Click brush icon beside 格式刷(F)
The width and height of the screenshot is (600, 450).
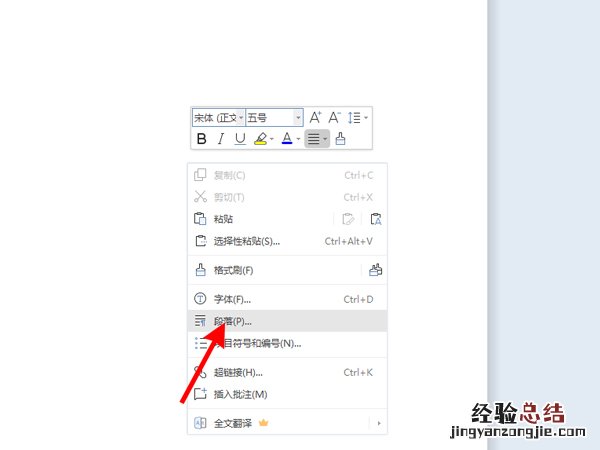tap(201, 270)
